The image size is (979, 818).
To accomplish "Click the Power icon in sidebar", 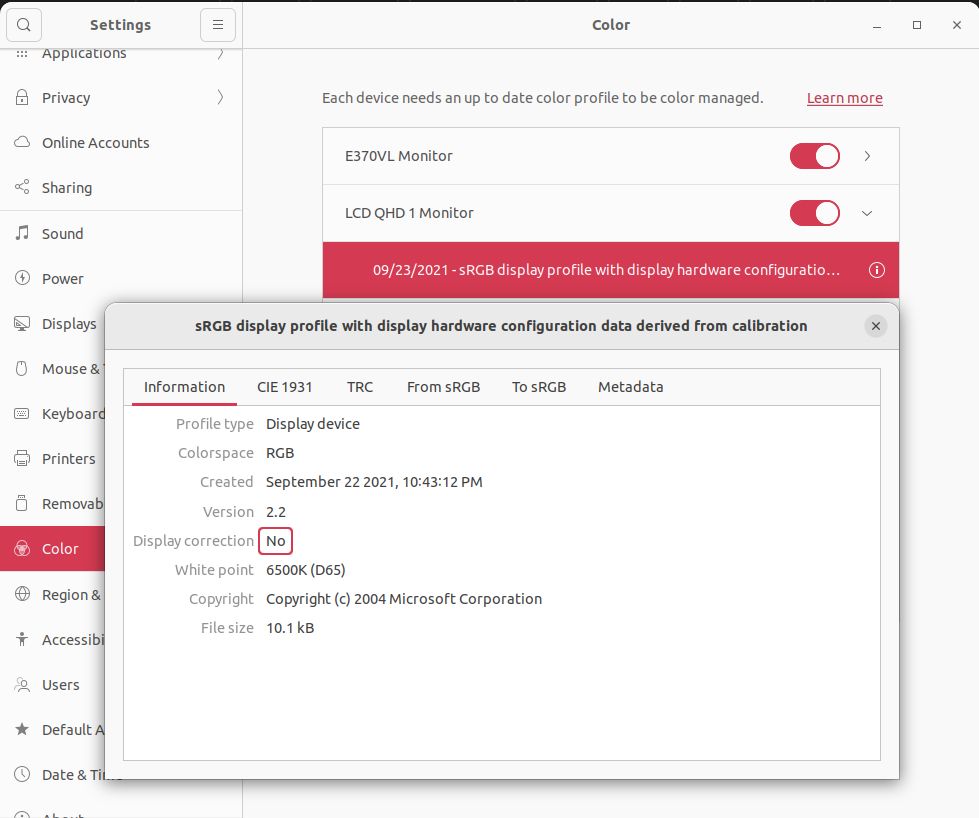I will (22, 278).
